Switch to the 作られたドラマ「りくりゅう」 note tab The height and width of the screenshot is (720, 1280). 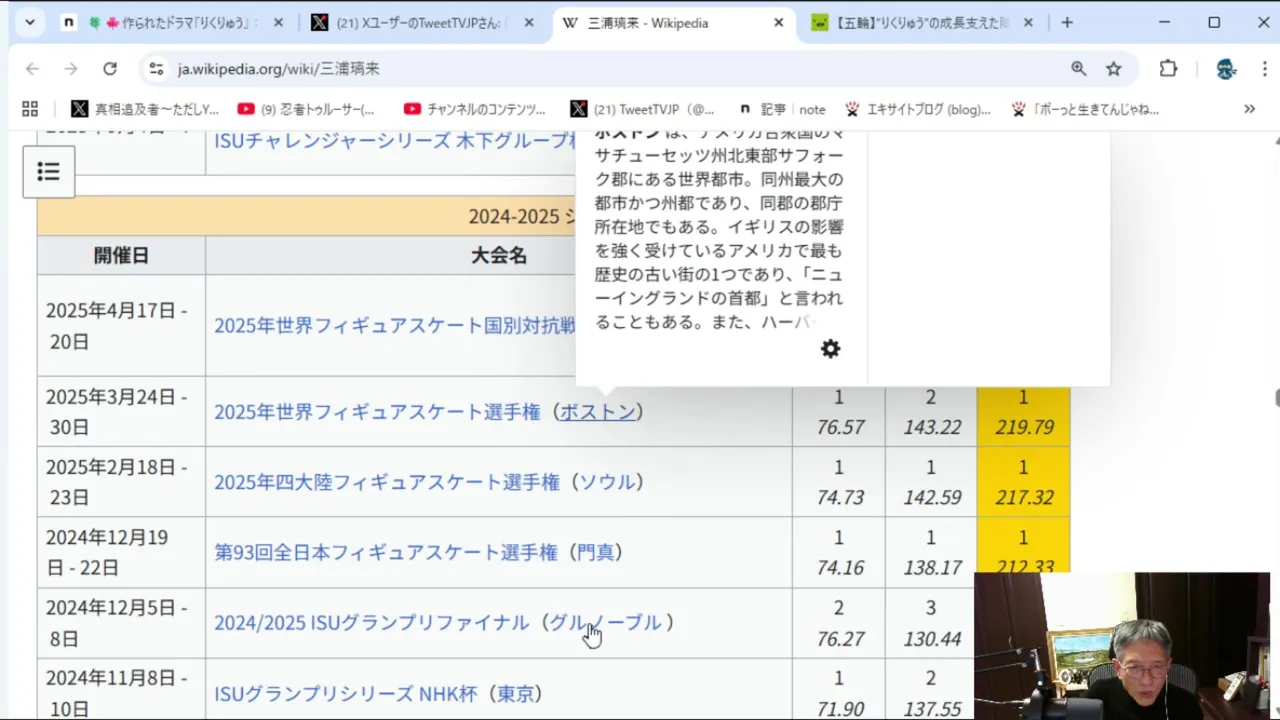click(x=174, y=22)
